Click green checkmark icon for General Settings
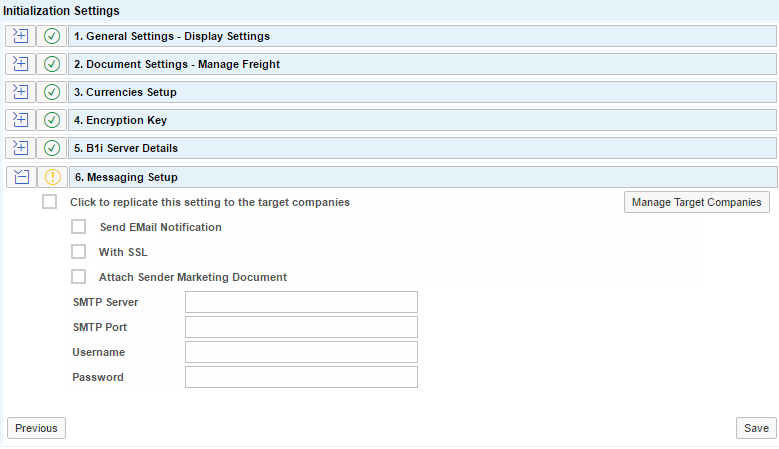 (52, 36)
